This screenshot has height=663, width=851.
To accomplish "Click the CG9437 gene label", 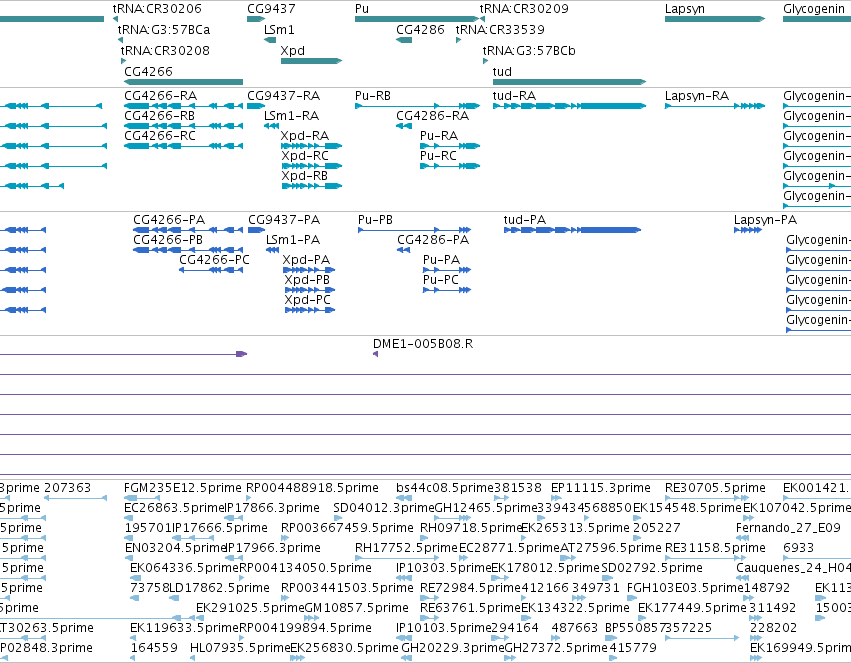I will tap(271, 9).
